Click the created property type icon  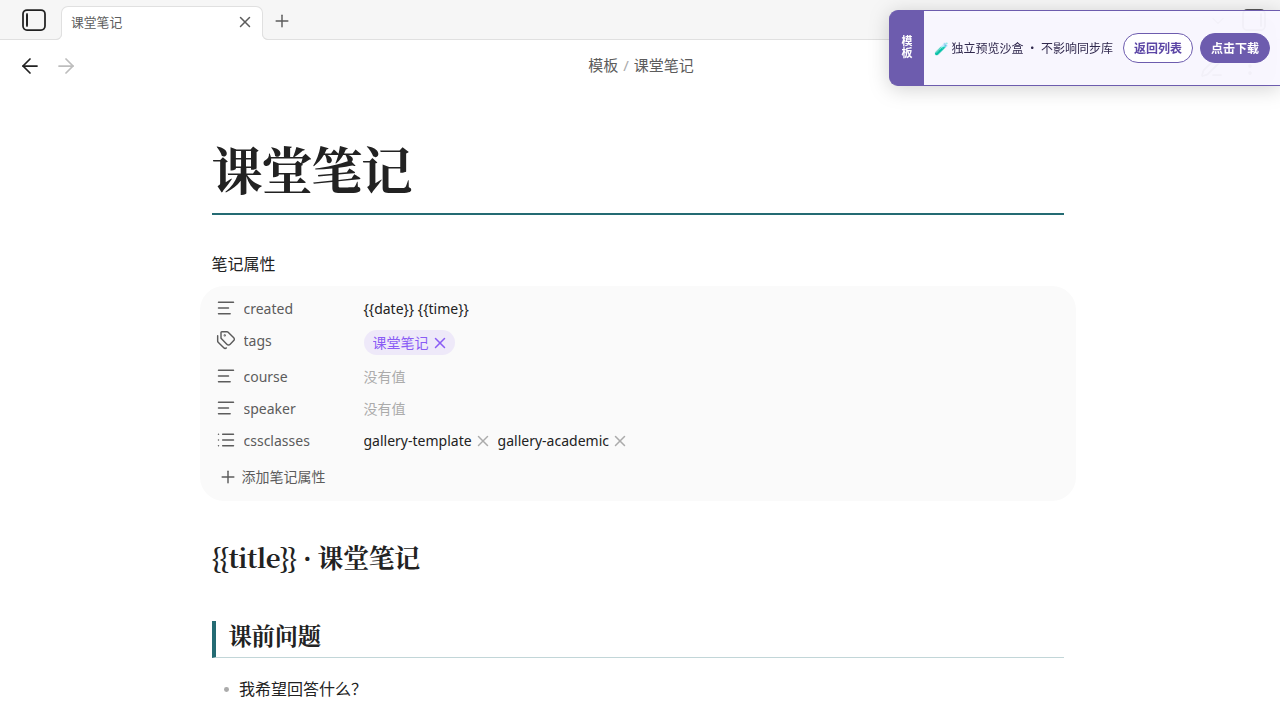[226, 308]
